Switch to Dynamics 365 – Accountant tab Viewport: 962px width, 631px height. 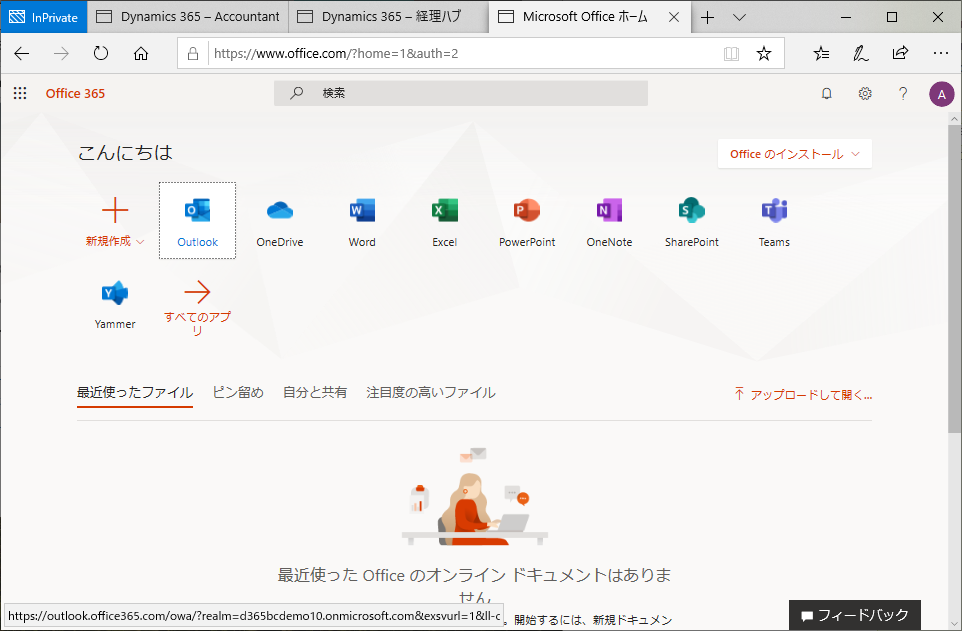pyautogui.click(x=188, y=17)
